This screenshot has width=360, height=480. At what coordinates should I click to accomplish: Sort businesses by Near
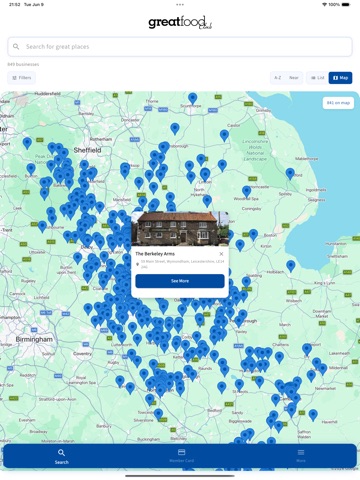click(x=294, y=78)
